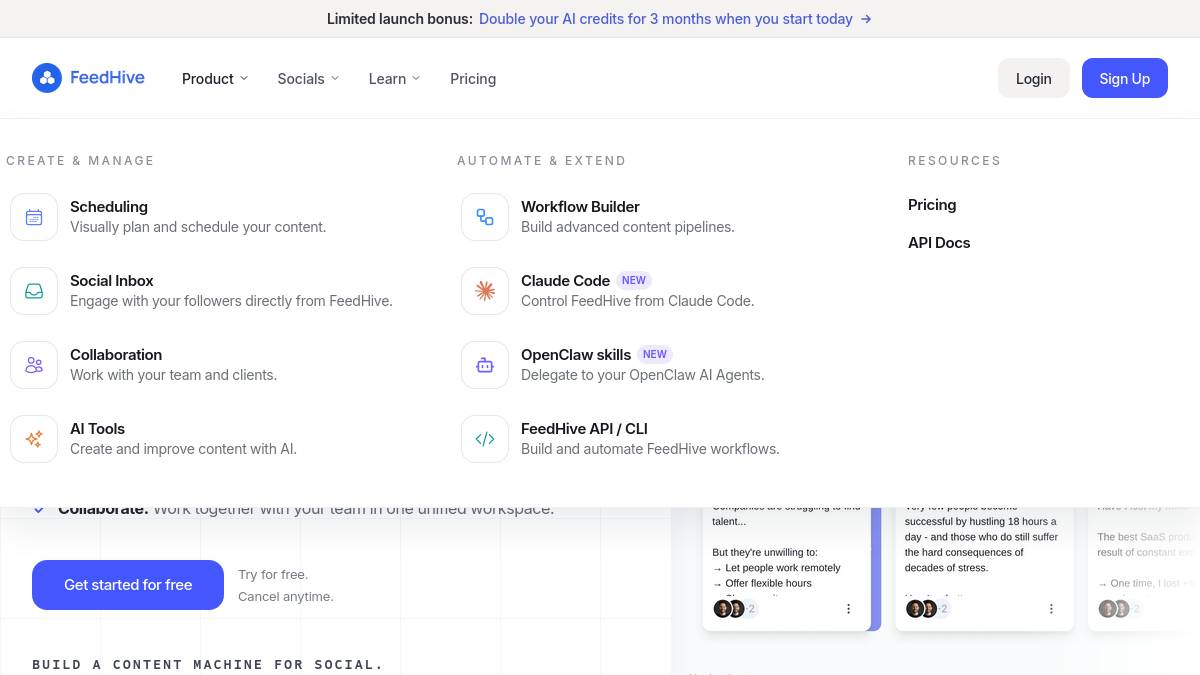Click the Sign Up button

(1125, 78)
